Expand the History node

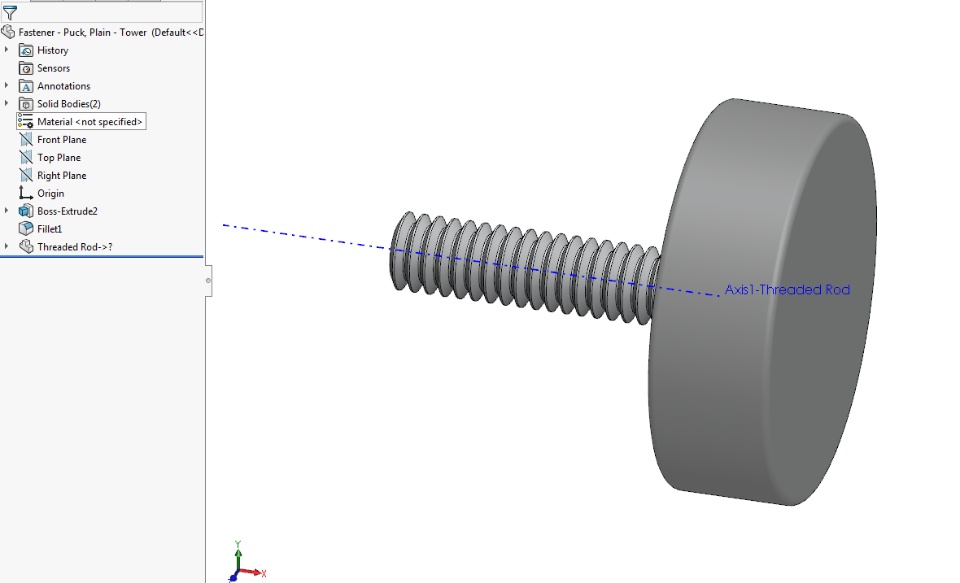(7, 50)
